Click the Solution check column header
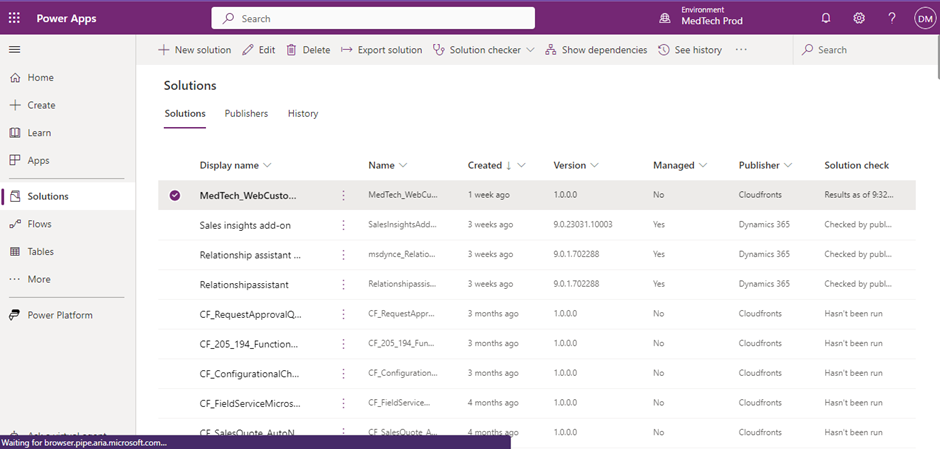Image resolution: width=940 pixels, height=449 pixels. [857, 165]
